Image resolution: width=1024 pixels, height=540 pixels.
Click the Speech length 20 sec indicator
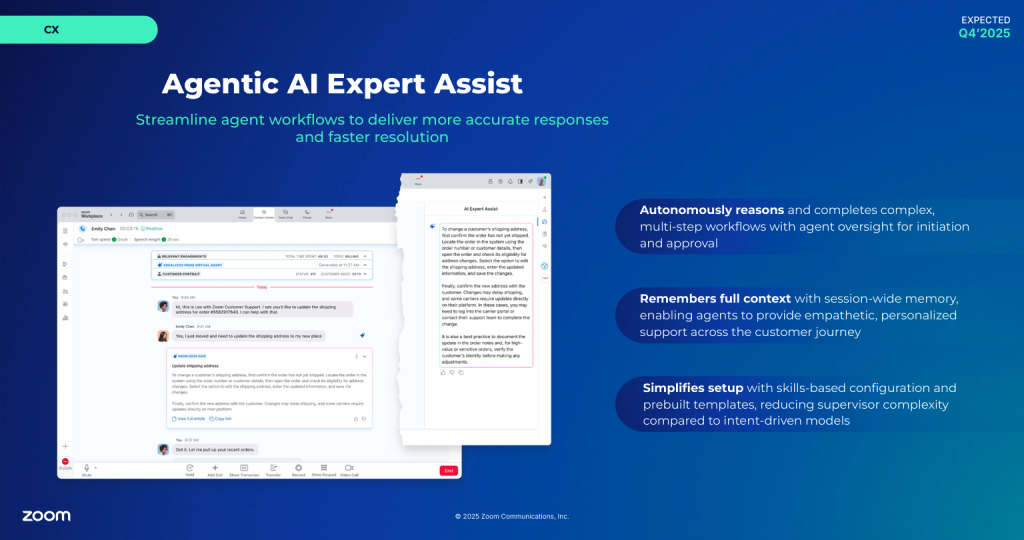click(156, 240)
